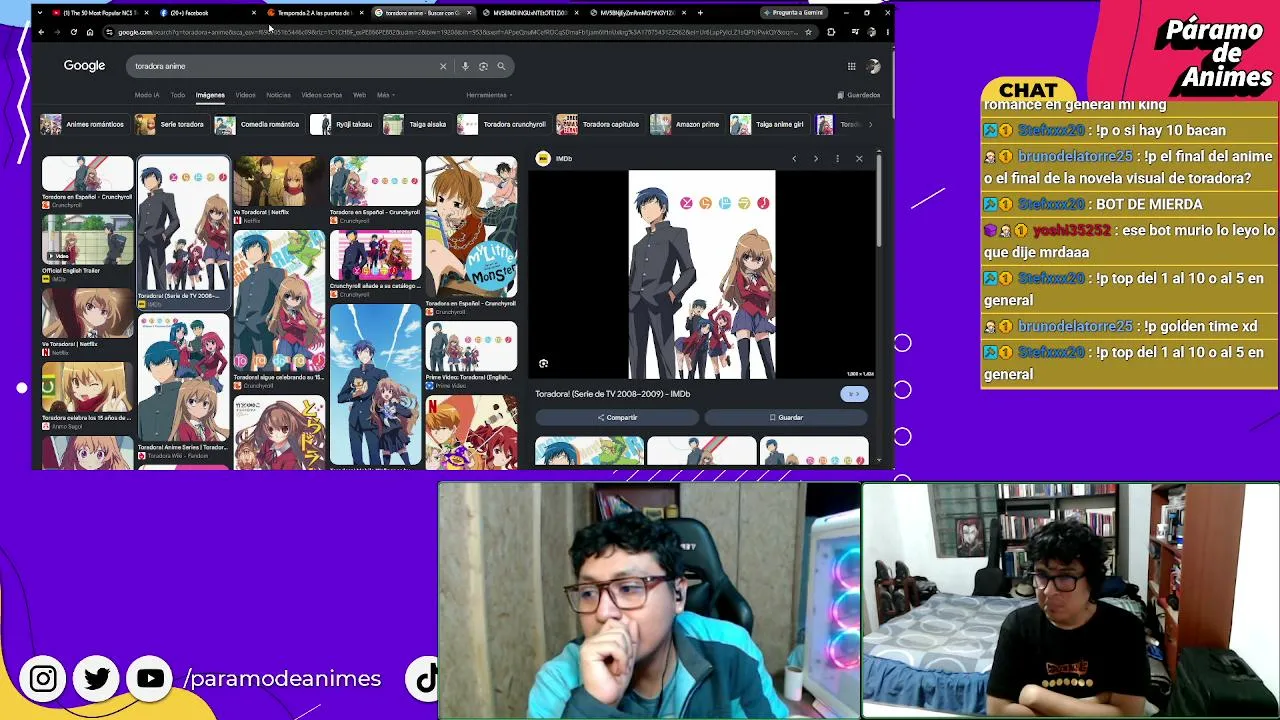This screenshot has width=1280, height=720.
Task: Open the browser home page
Action: [x=89, y=32]
